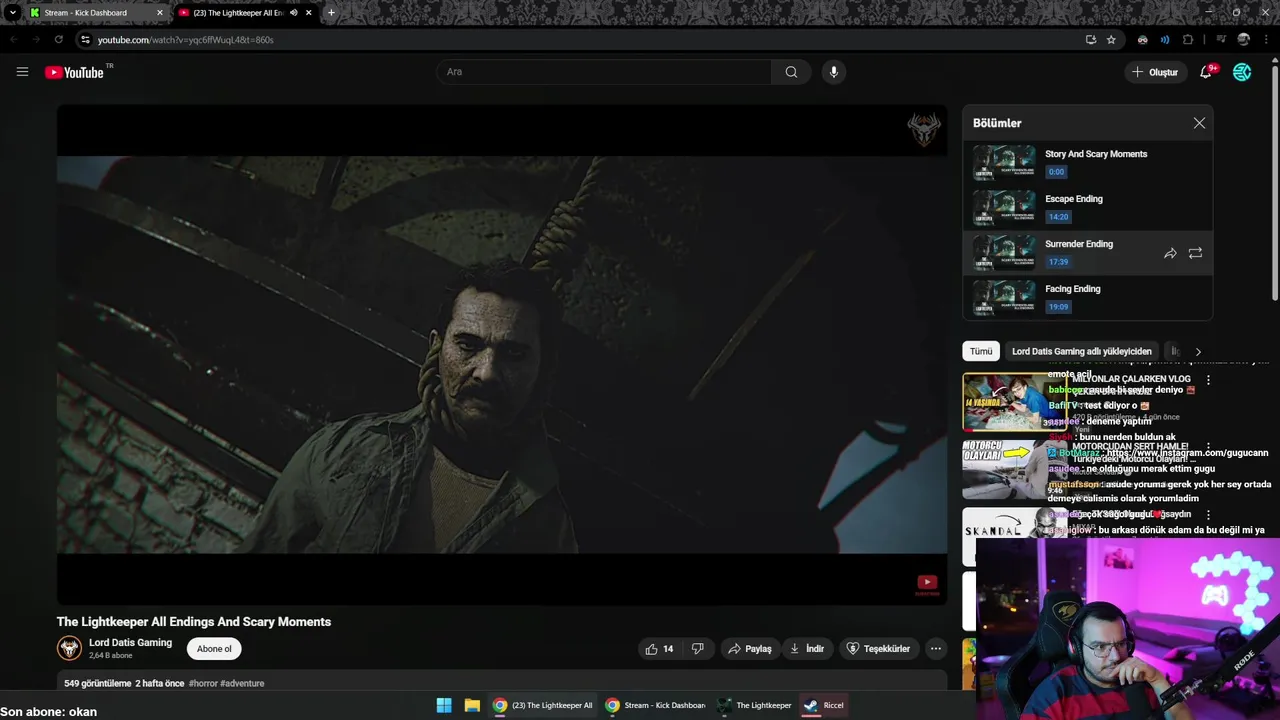Open The Lightkeeper taskbar app
The image size is (1280, 720).
coord(755,705)
